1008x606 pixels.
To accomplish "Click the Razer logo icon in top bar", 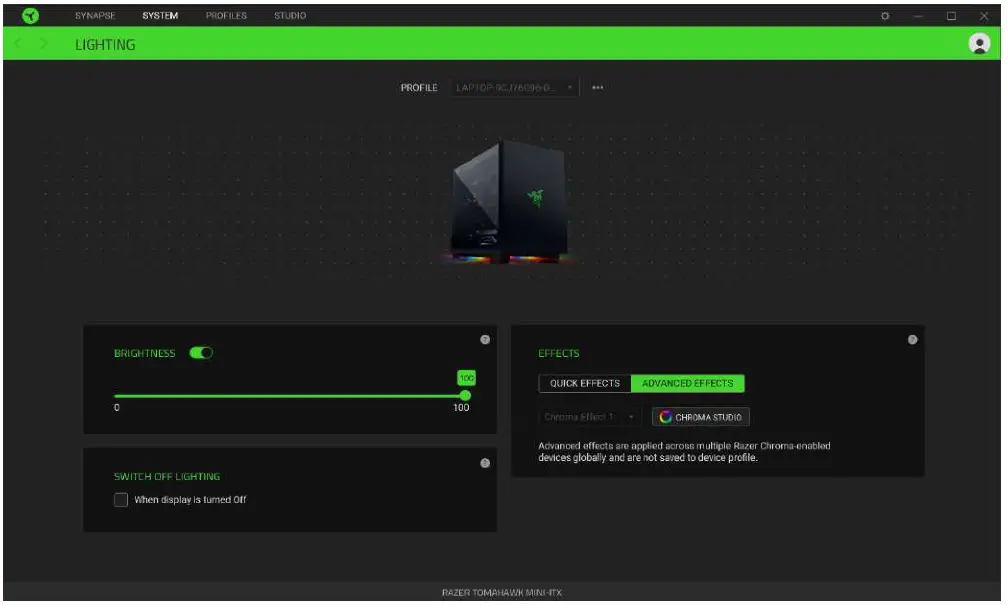I will point(30,15).
